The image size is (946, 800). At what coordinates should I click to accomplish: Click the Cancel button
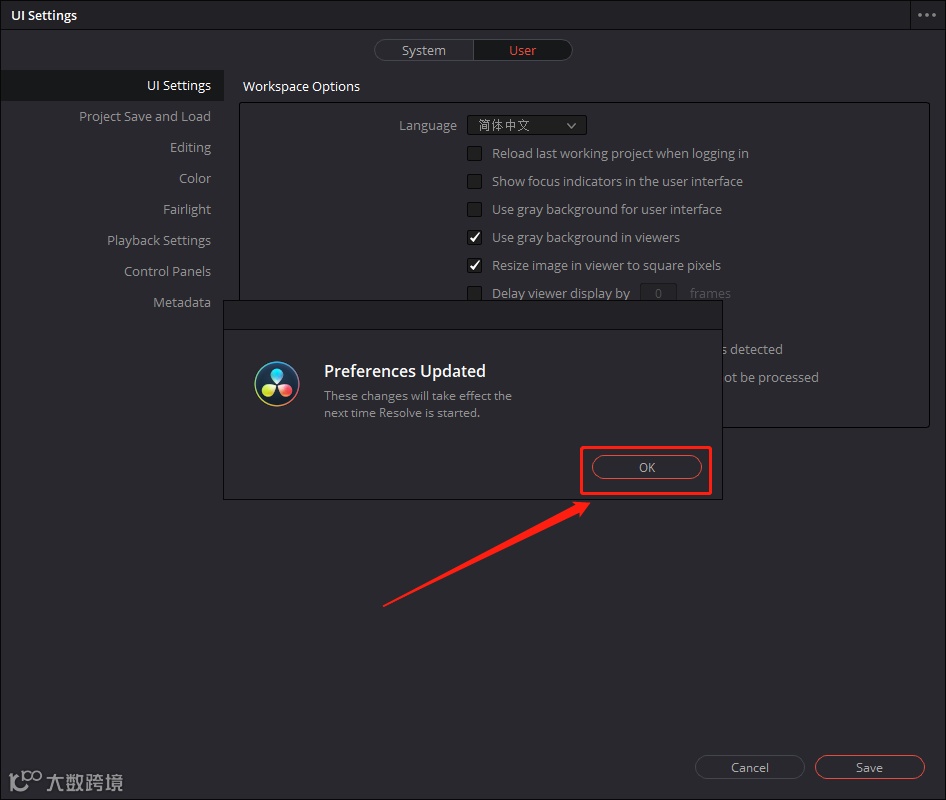[750, 767]
